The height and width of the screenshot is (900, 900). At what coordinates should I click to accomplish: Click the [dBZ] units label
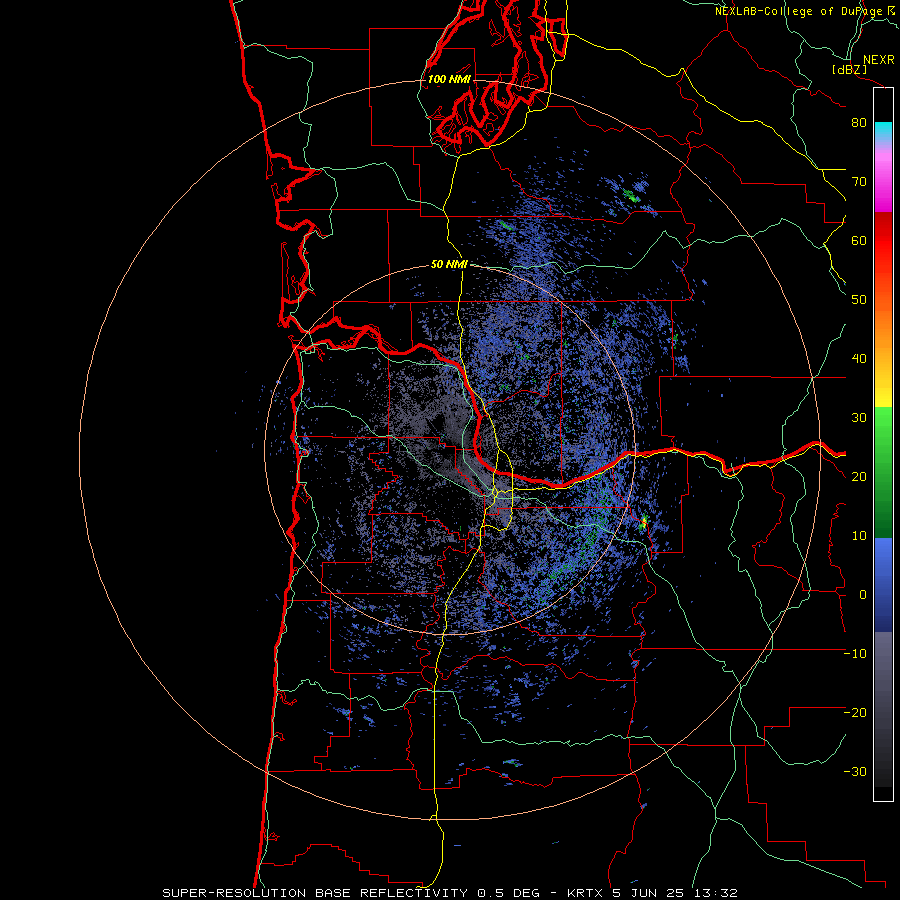pyautogui.click(x=849, y=70)
